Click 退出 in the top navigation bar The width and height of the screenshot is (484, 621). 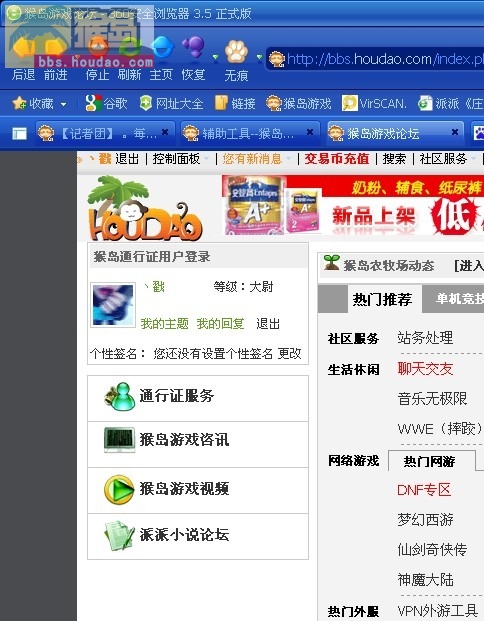point(127,159)
